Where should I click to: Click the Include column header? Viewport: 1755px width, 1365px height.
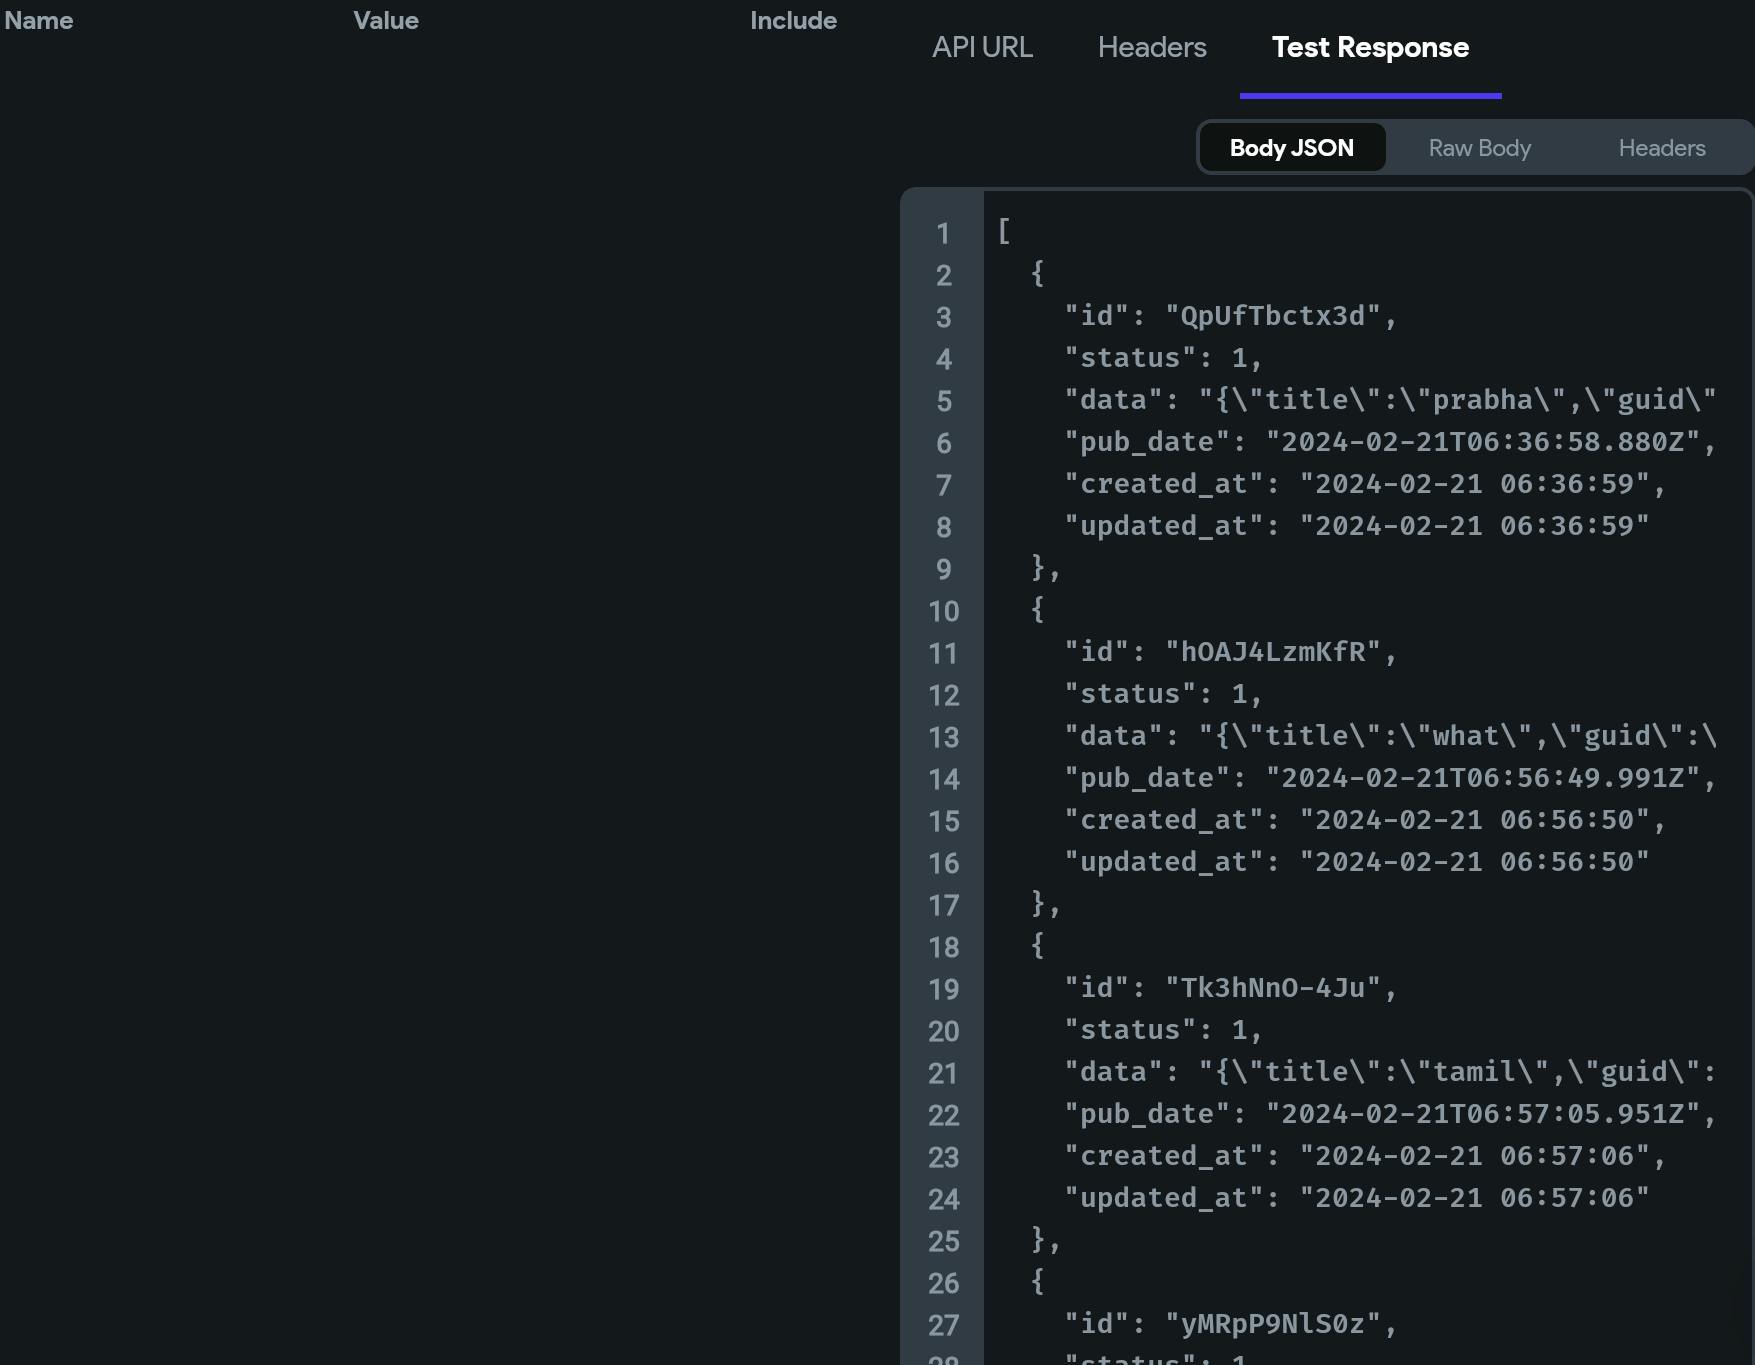(x=793, y=20)
